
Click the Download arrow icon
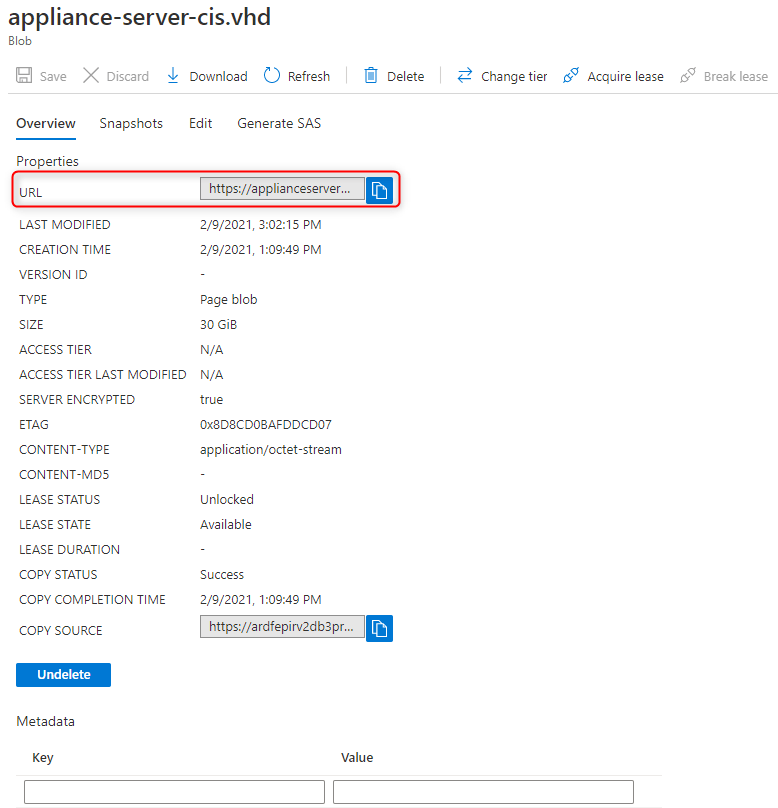[173, 75]
